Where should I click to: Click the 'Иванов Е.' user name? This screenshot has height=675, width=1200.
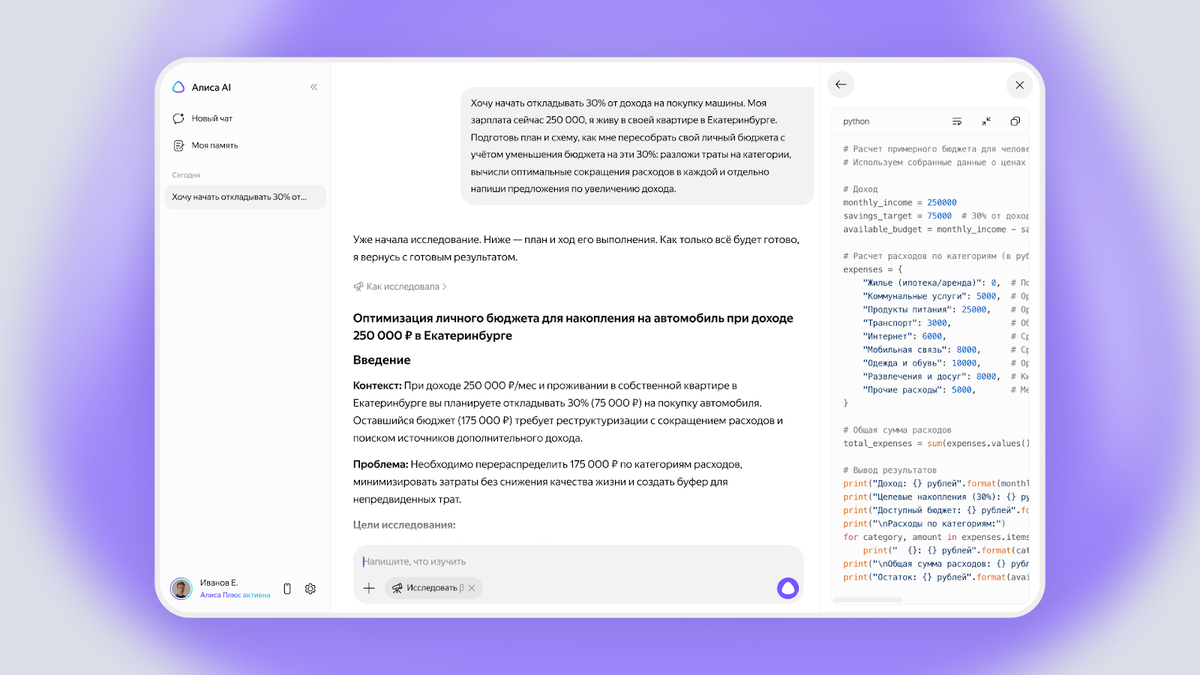coord(219,582)
